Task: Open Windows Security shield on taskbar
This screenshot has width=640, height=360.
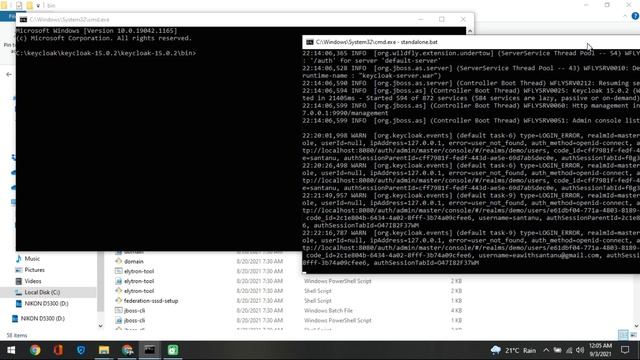Action: 81,350
